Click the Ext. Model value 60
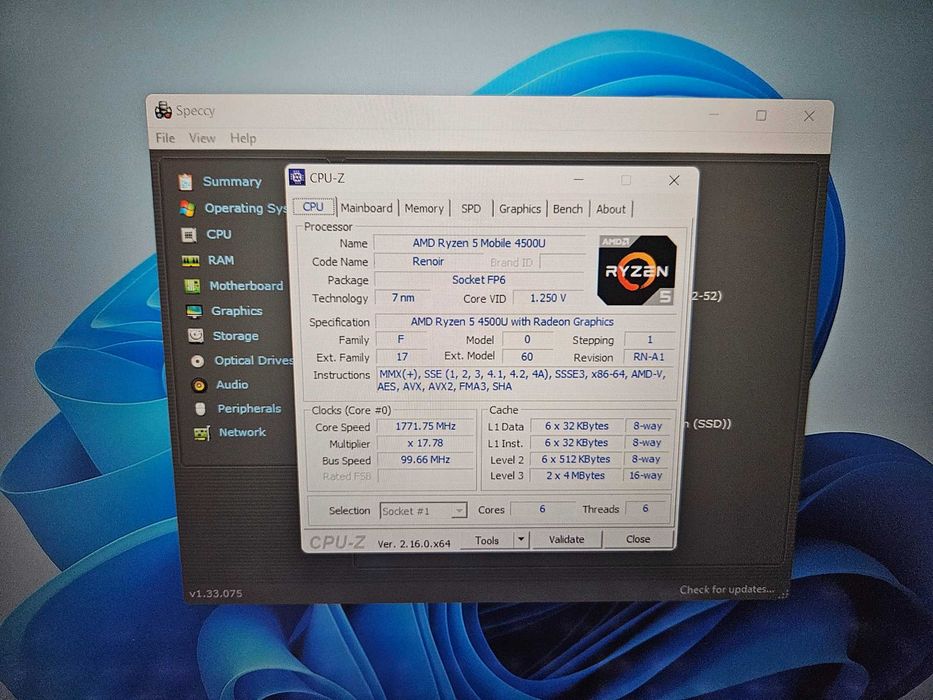Viewport: 933px width, 700px height. (527, 357)
